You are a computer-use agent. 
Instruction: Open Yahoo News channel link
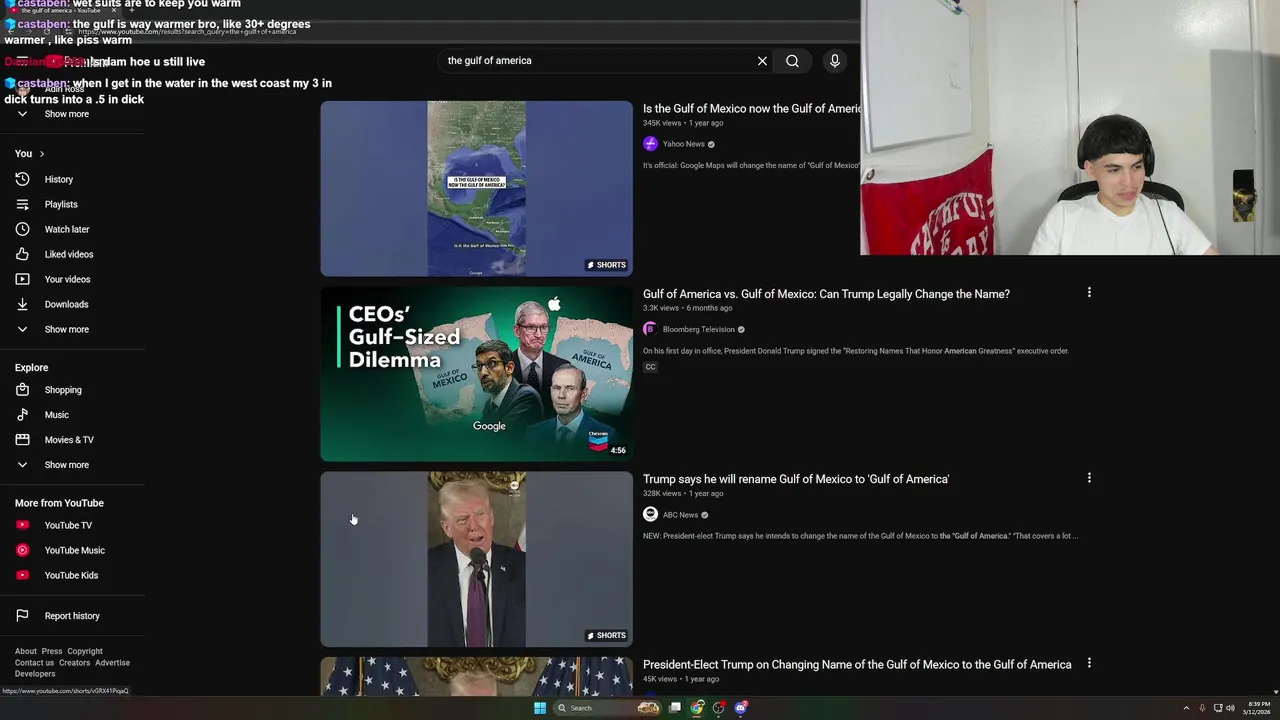(x=684, y=144)
